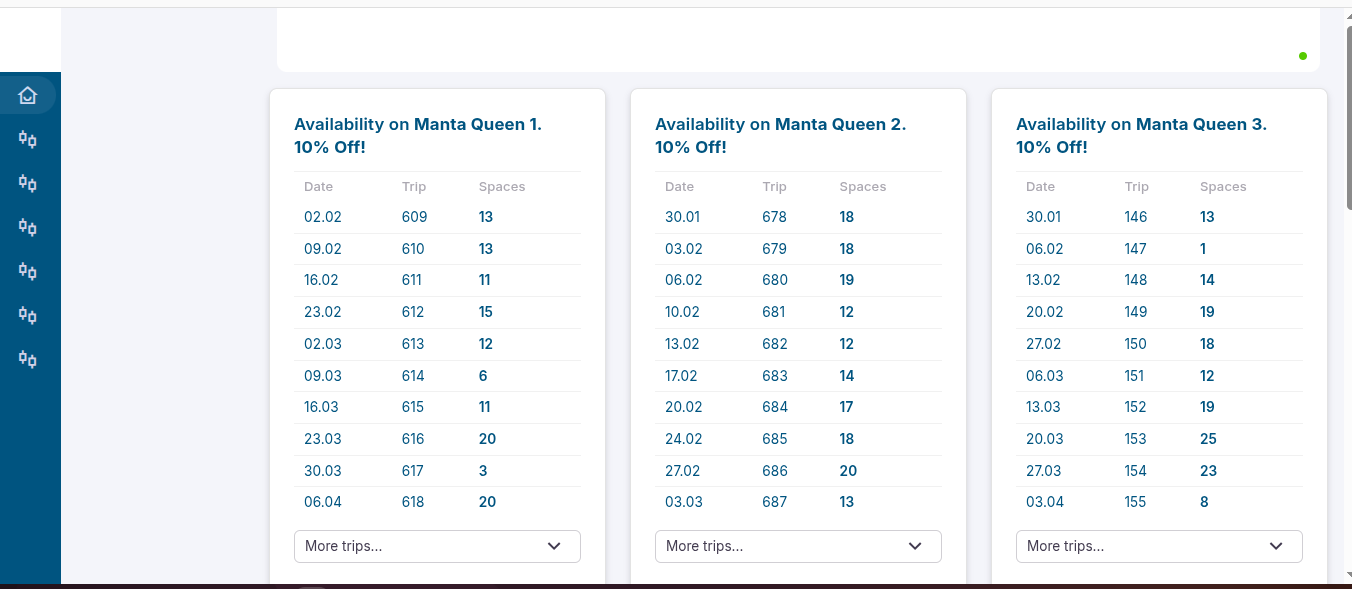Click the fourth candlestick icon in the sidebar
1352x589 pixels.
(x=28, y=272)
